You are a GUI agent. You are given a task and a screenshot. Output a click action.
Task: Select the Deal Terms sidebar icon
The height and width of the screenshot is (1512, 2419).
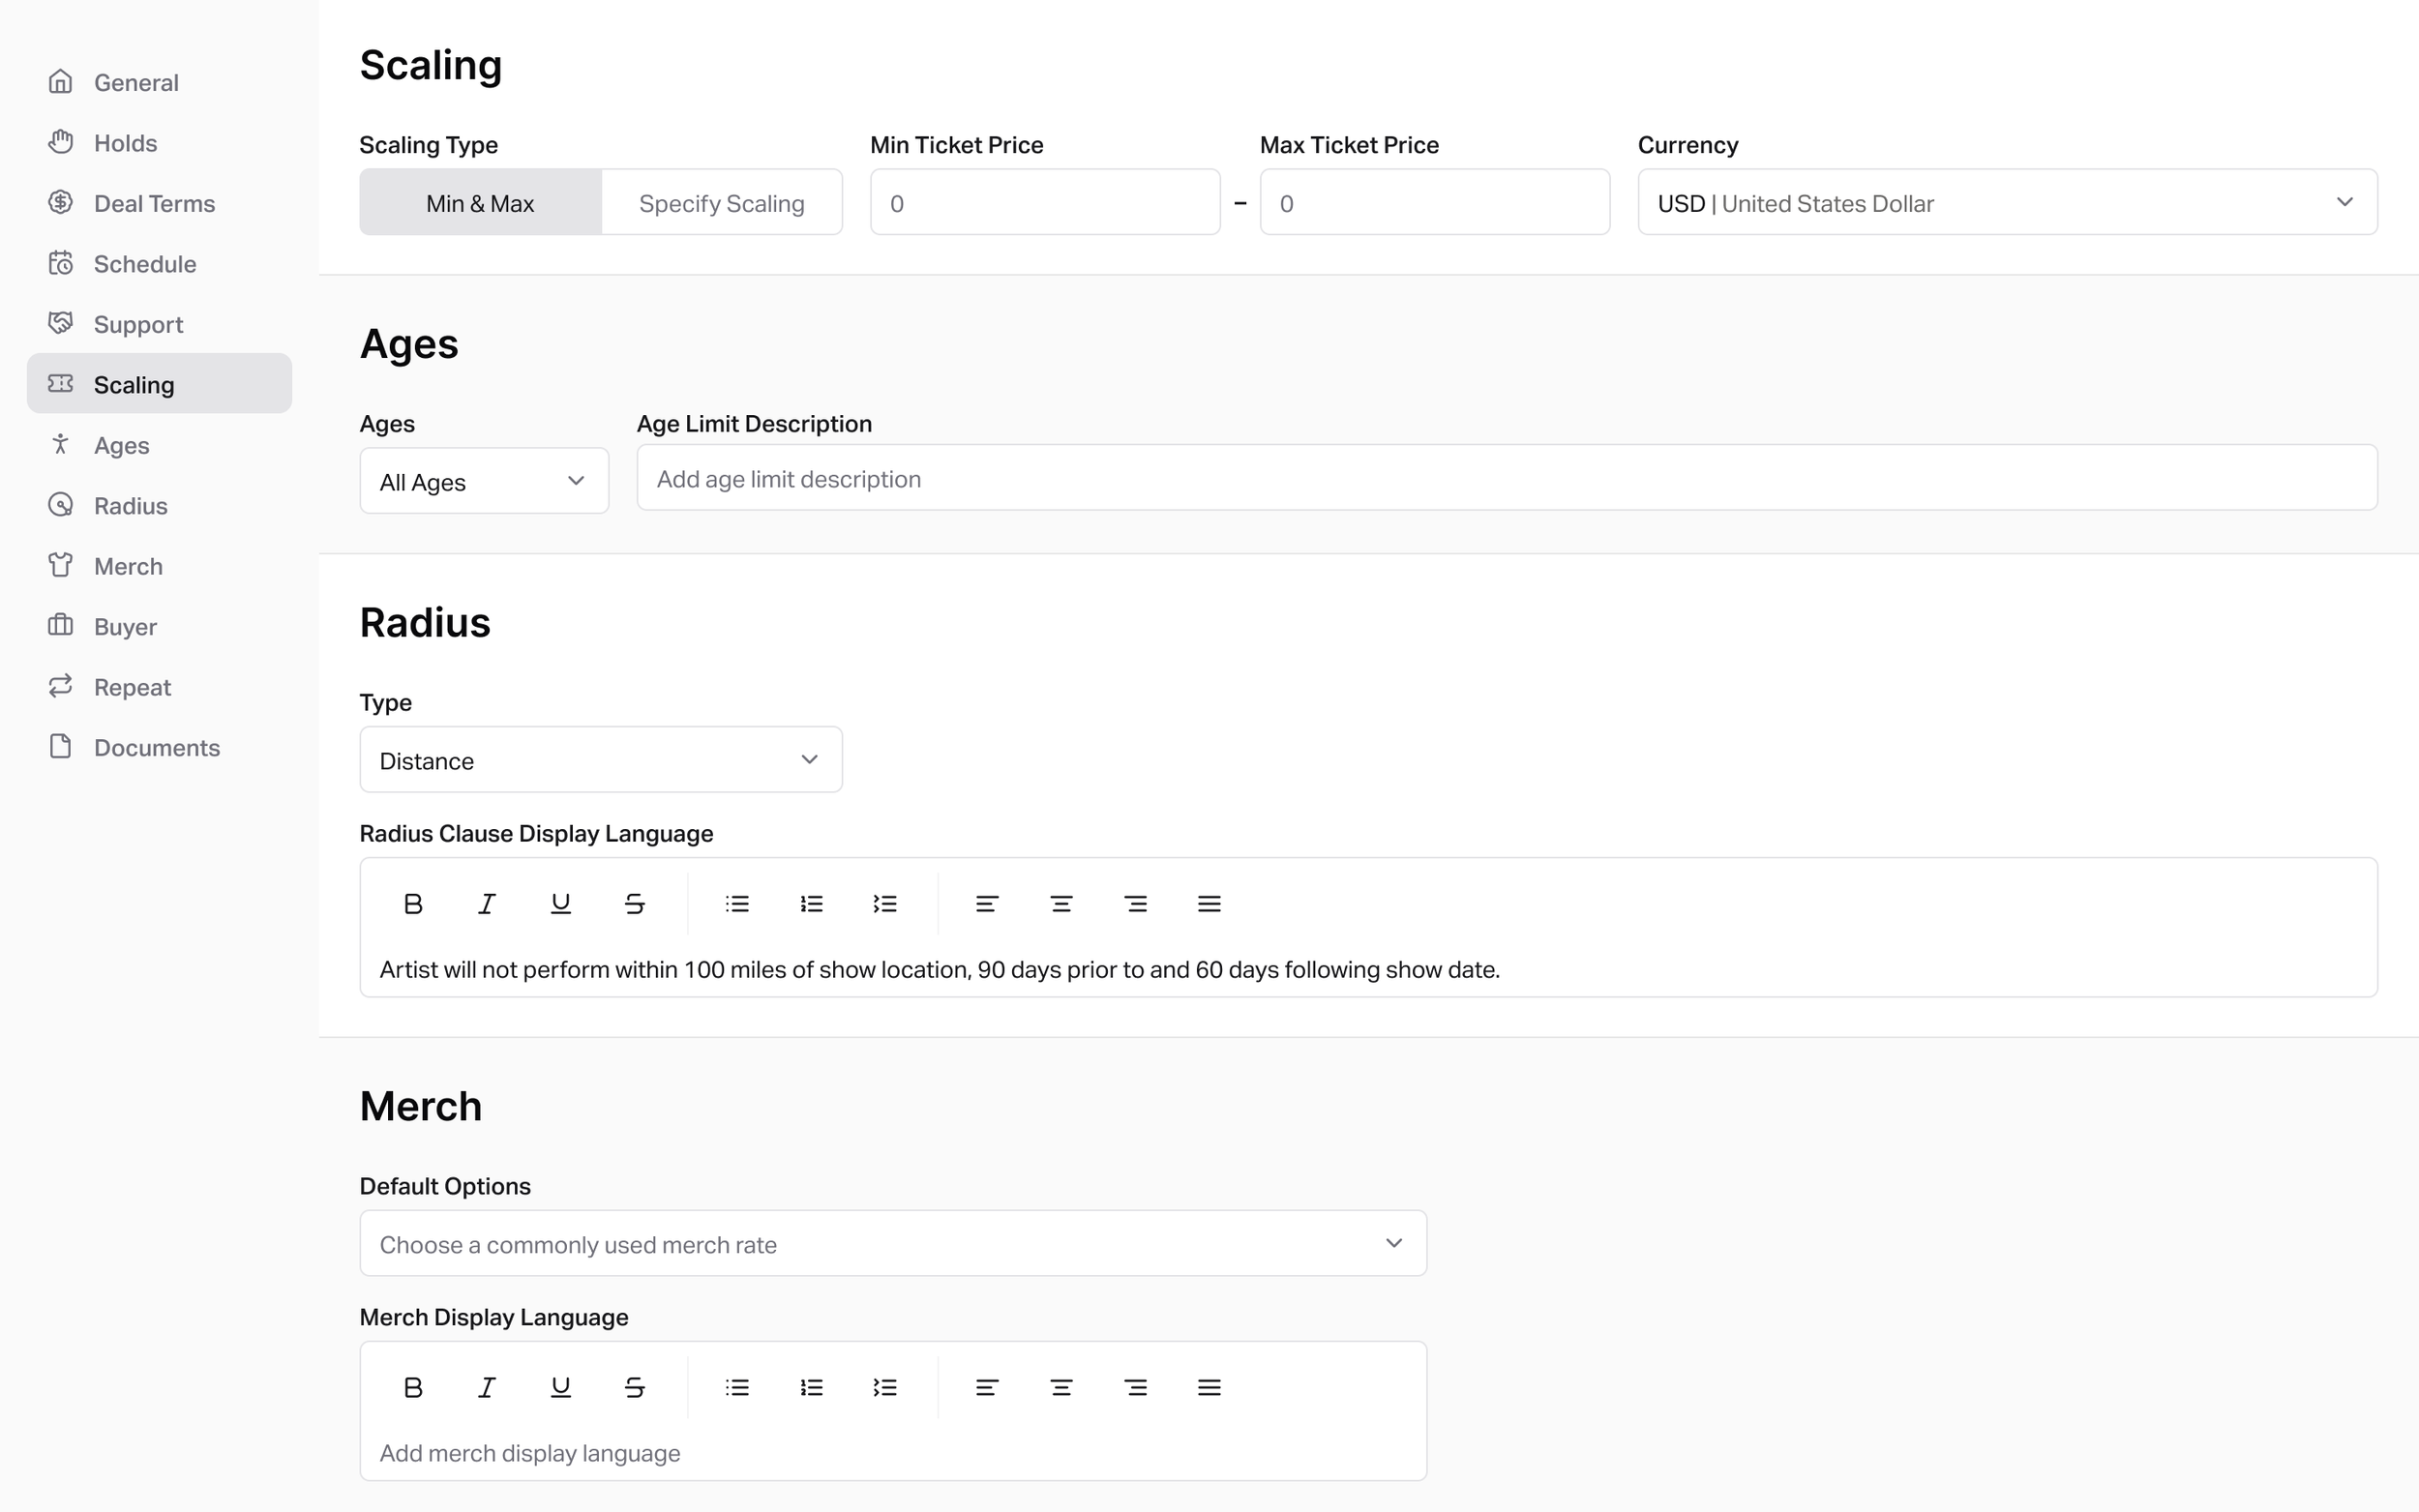[61, 202]
